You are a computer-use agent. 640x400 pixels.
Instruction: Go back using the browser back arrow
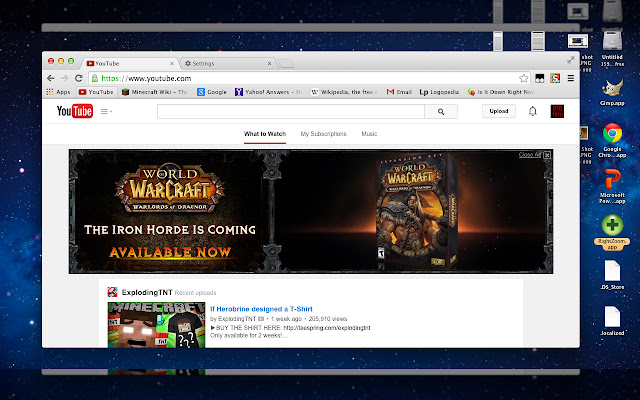51,78
